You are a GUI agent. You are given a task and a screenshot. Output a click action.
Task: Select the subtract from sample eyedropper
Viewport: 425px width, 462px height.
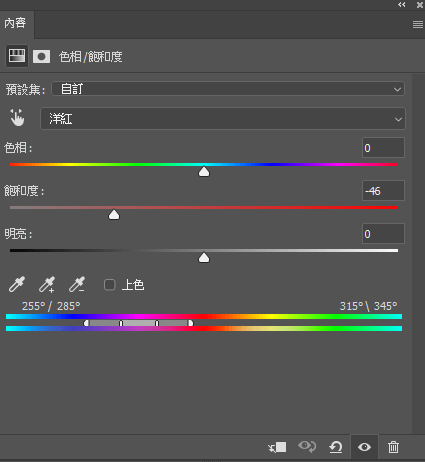(x=77, y=284)
